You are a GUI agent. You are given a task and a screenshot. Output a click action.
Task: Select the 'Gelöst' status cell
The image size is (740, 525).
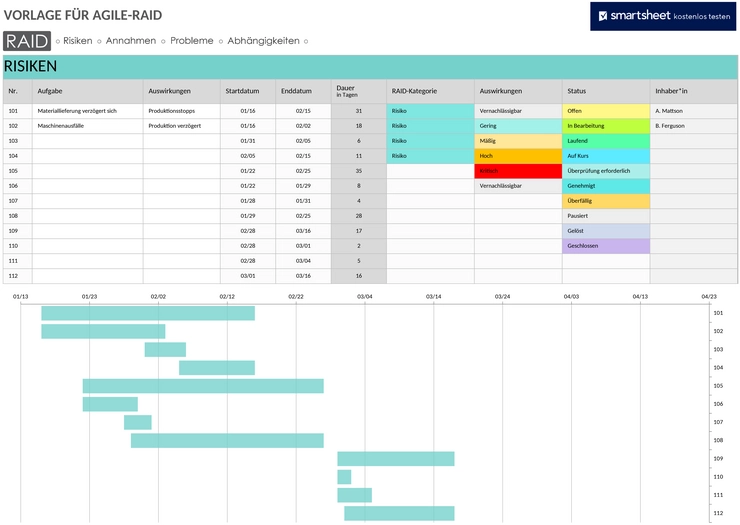606,231
